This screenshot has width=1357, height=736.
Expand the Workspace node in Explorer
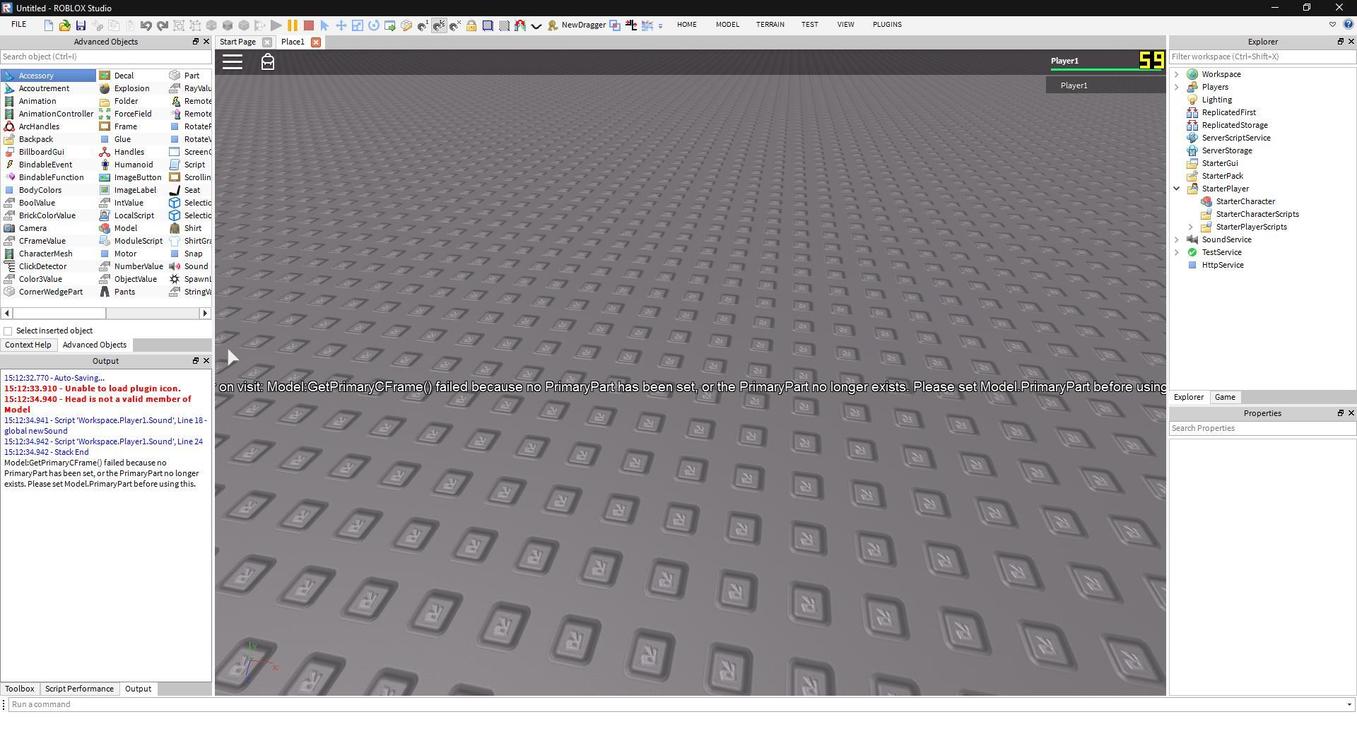pos(1176,73)
